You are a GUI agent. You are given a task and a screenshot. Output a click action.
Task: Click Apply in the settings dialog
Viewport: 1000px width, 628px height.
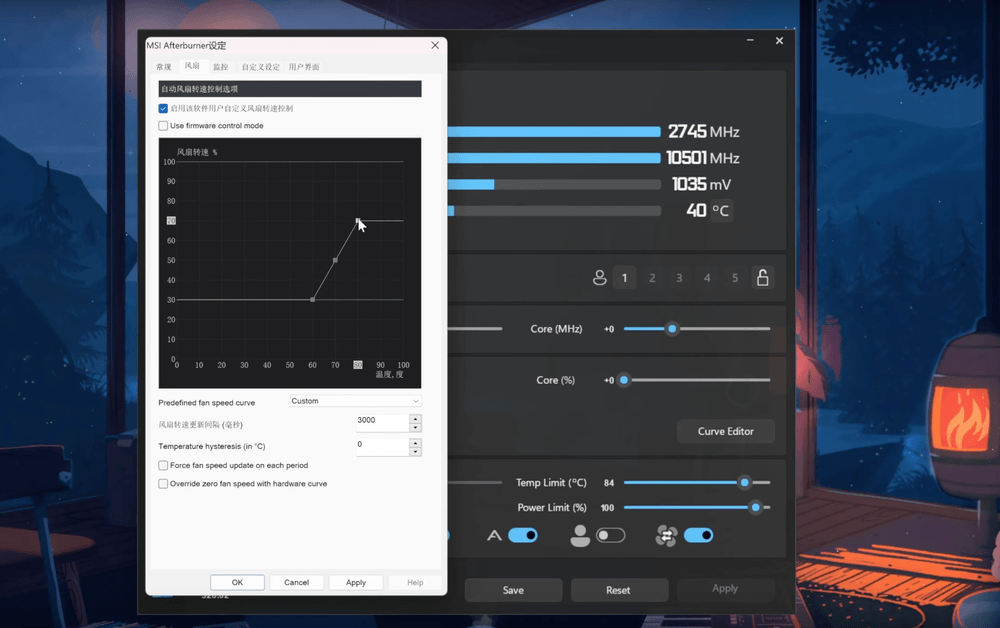point(356,582)
